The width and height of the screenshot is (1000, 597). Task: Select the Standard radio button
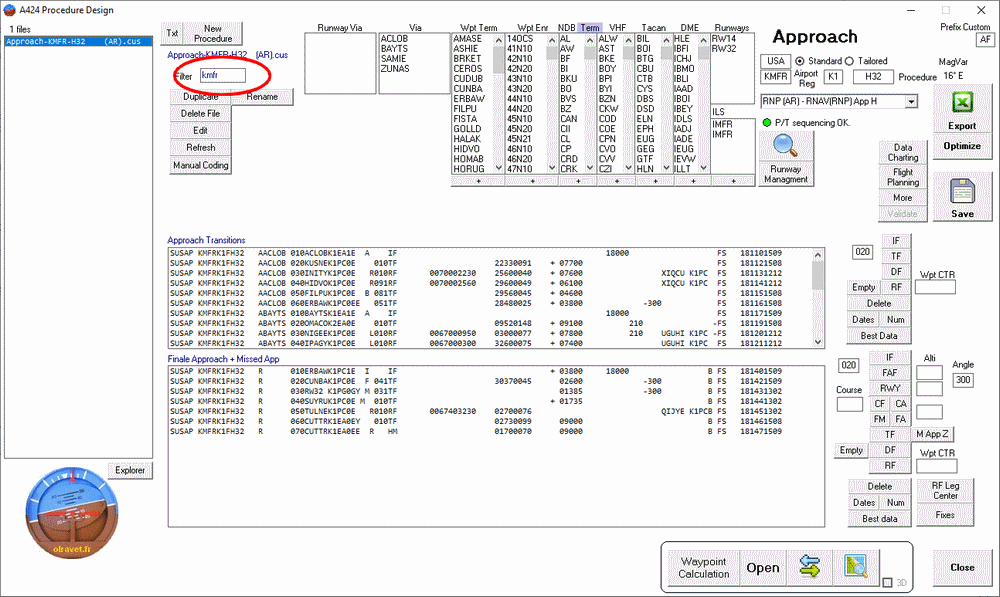coord(799,61)
